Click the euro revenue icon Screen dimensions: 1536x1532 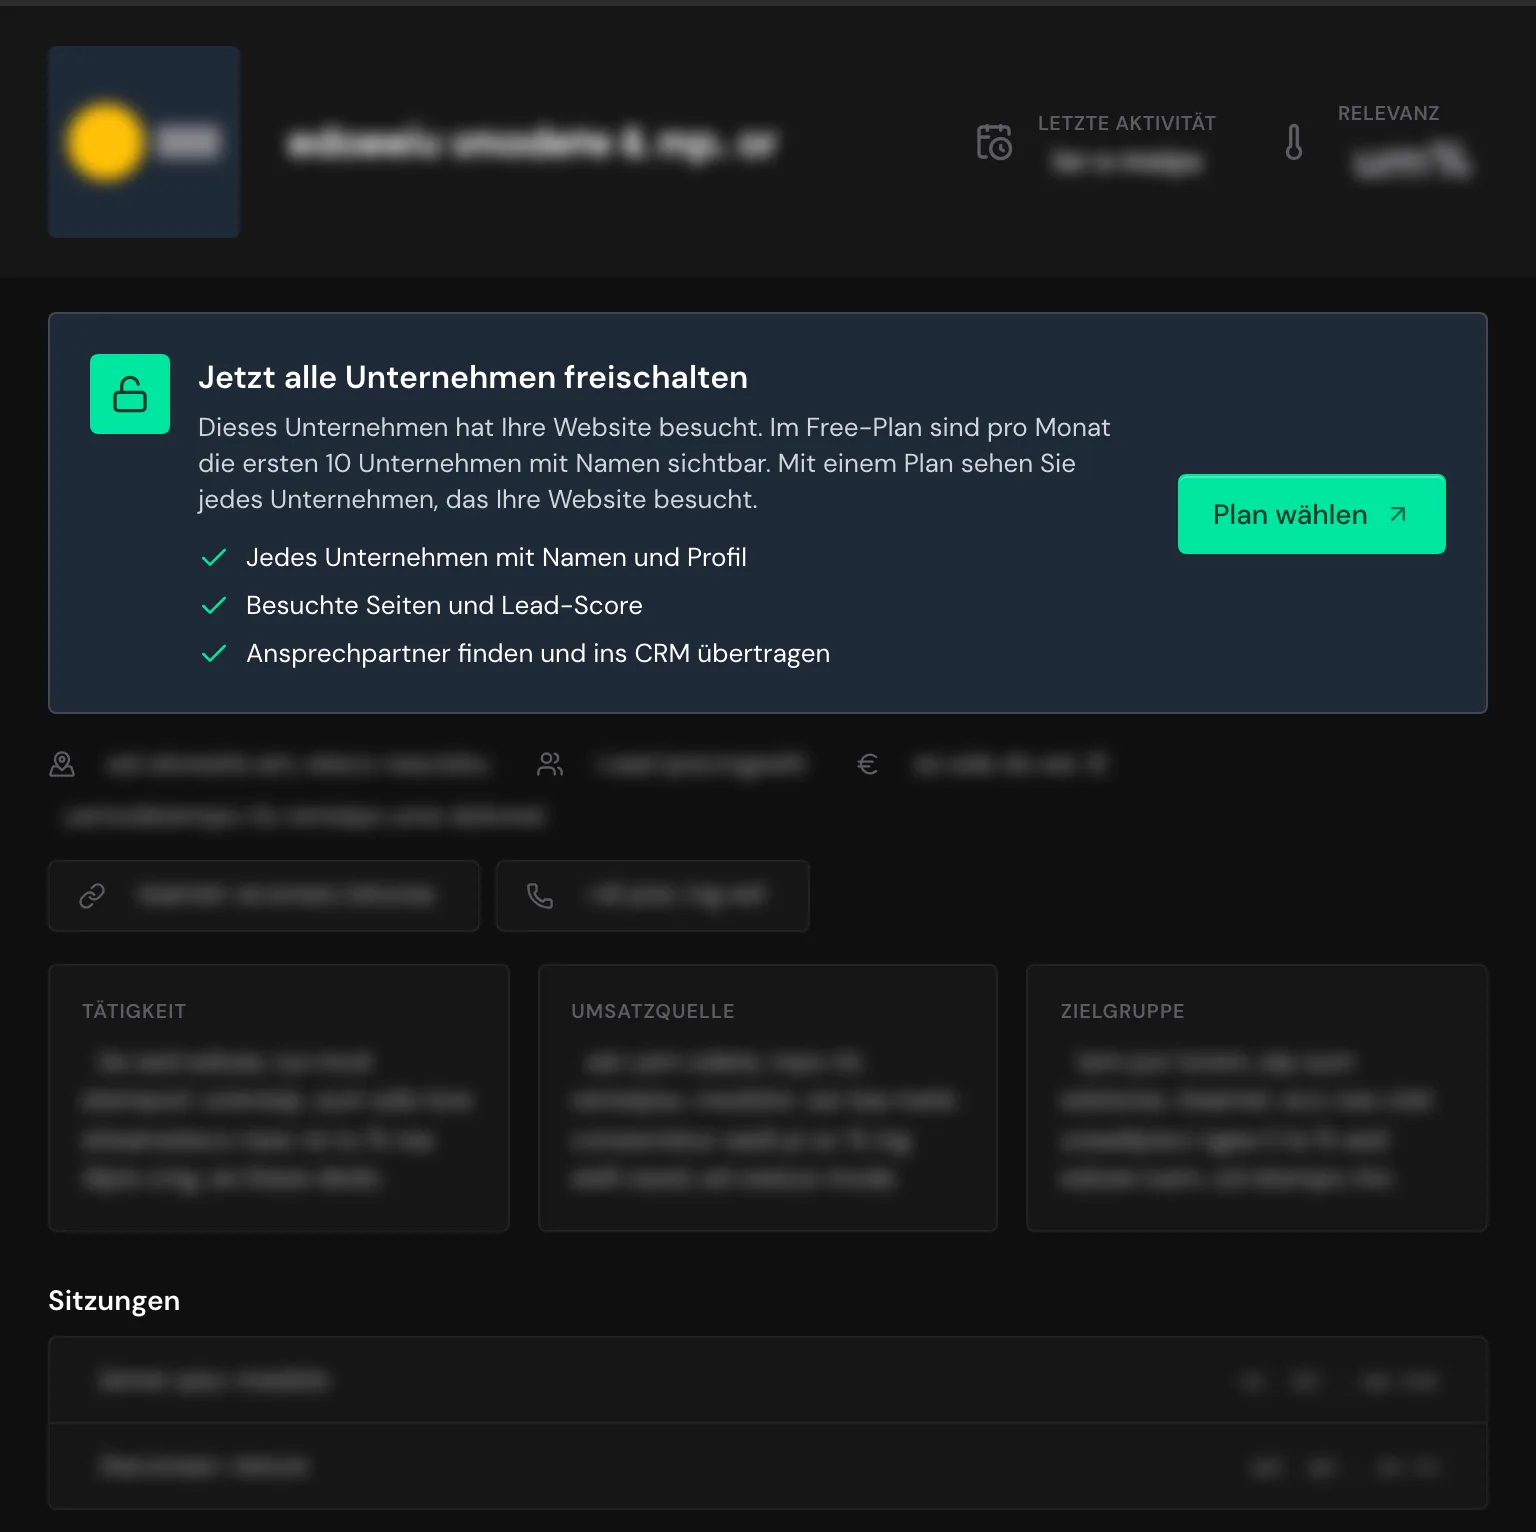point(868,765)
